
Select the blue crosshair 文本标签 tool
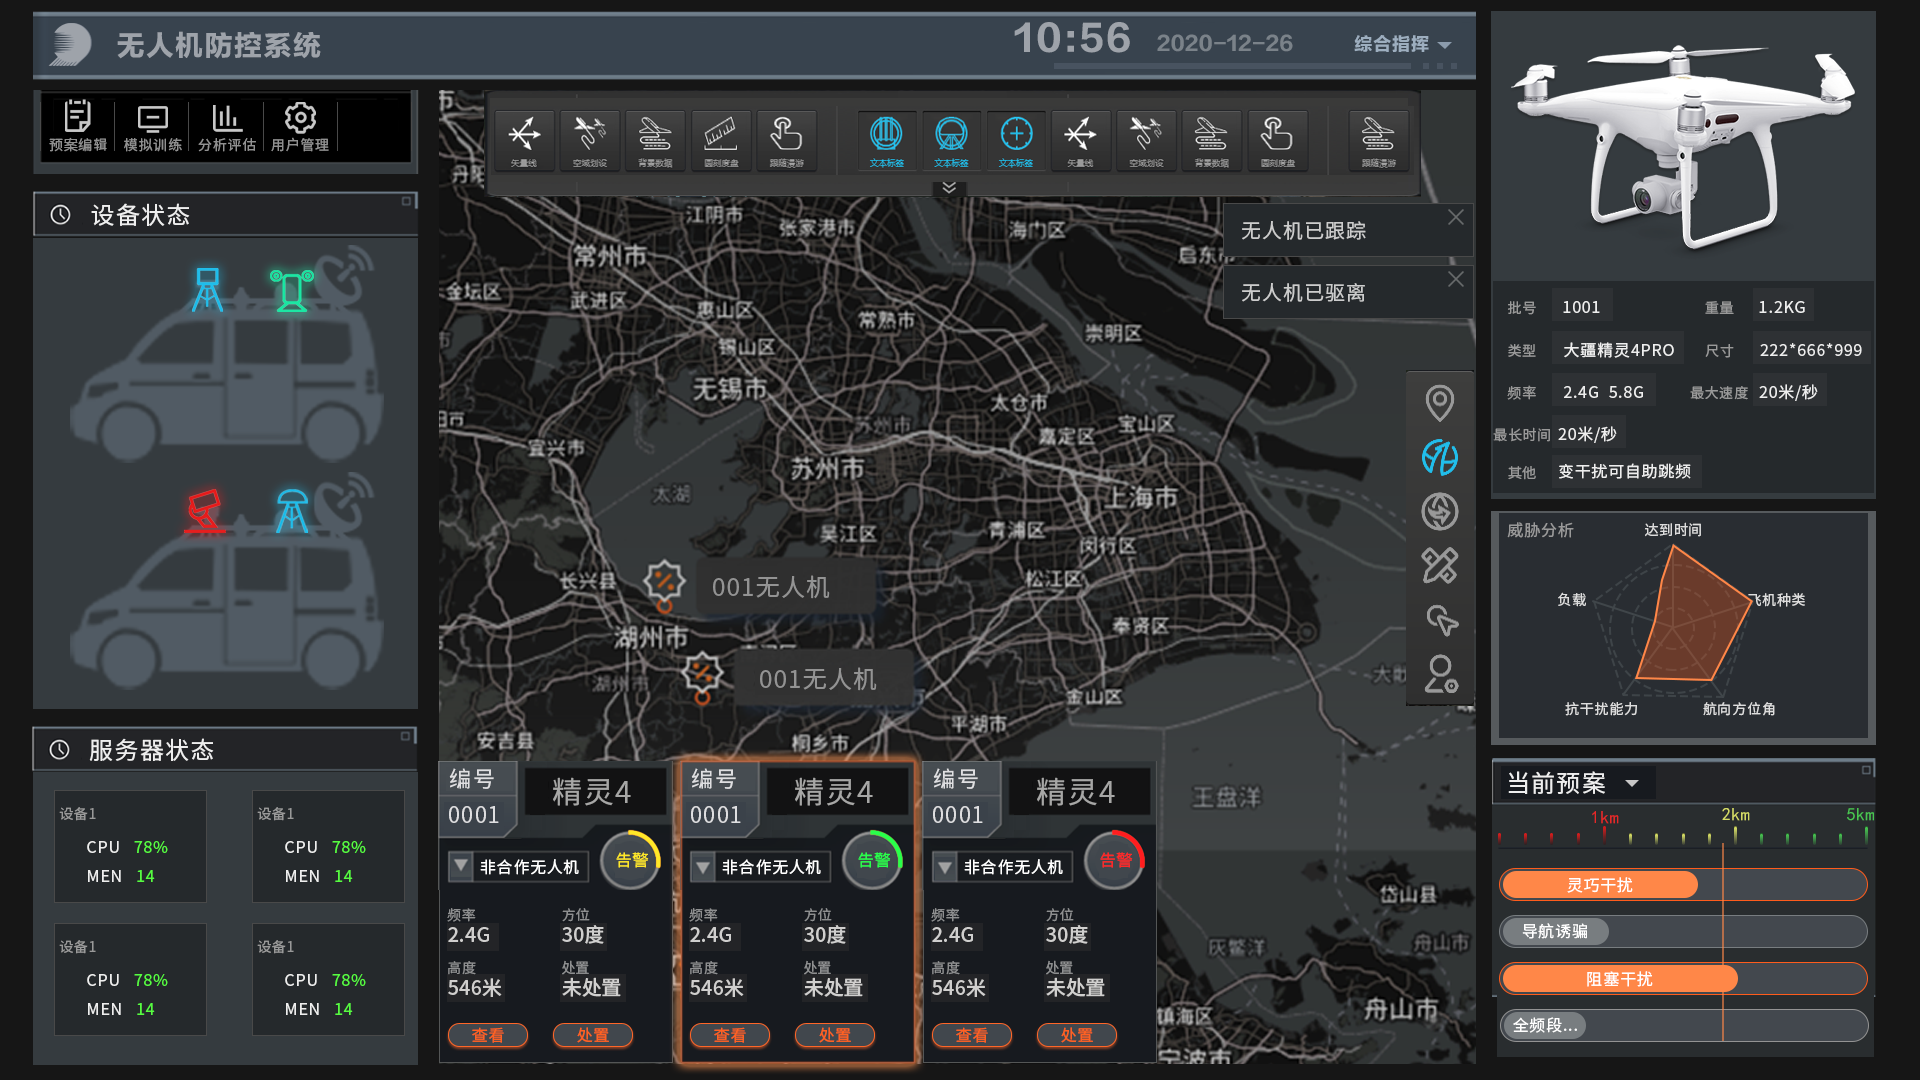click(1016, 140)
